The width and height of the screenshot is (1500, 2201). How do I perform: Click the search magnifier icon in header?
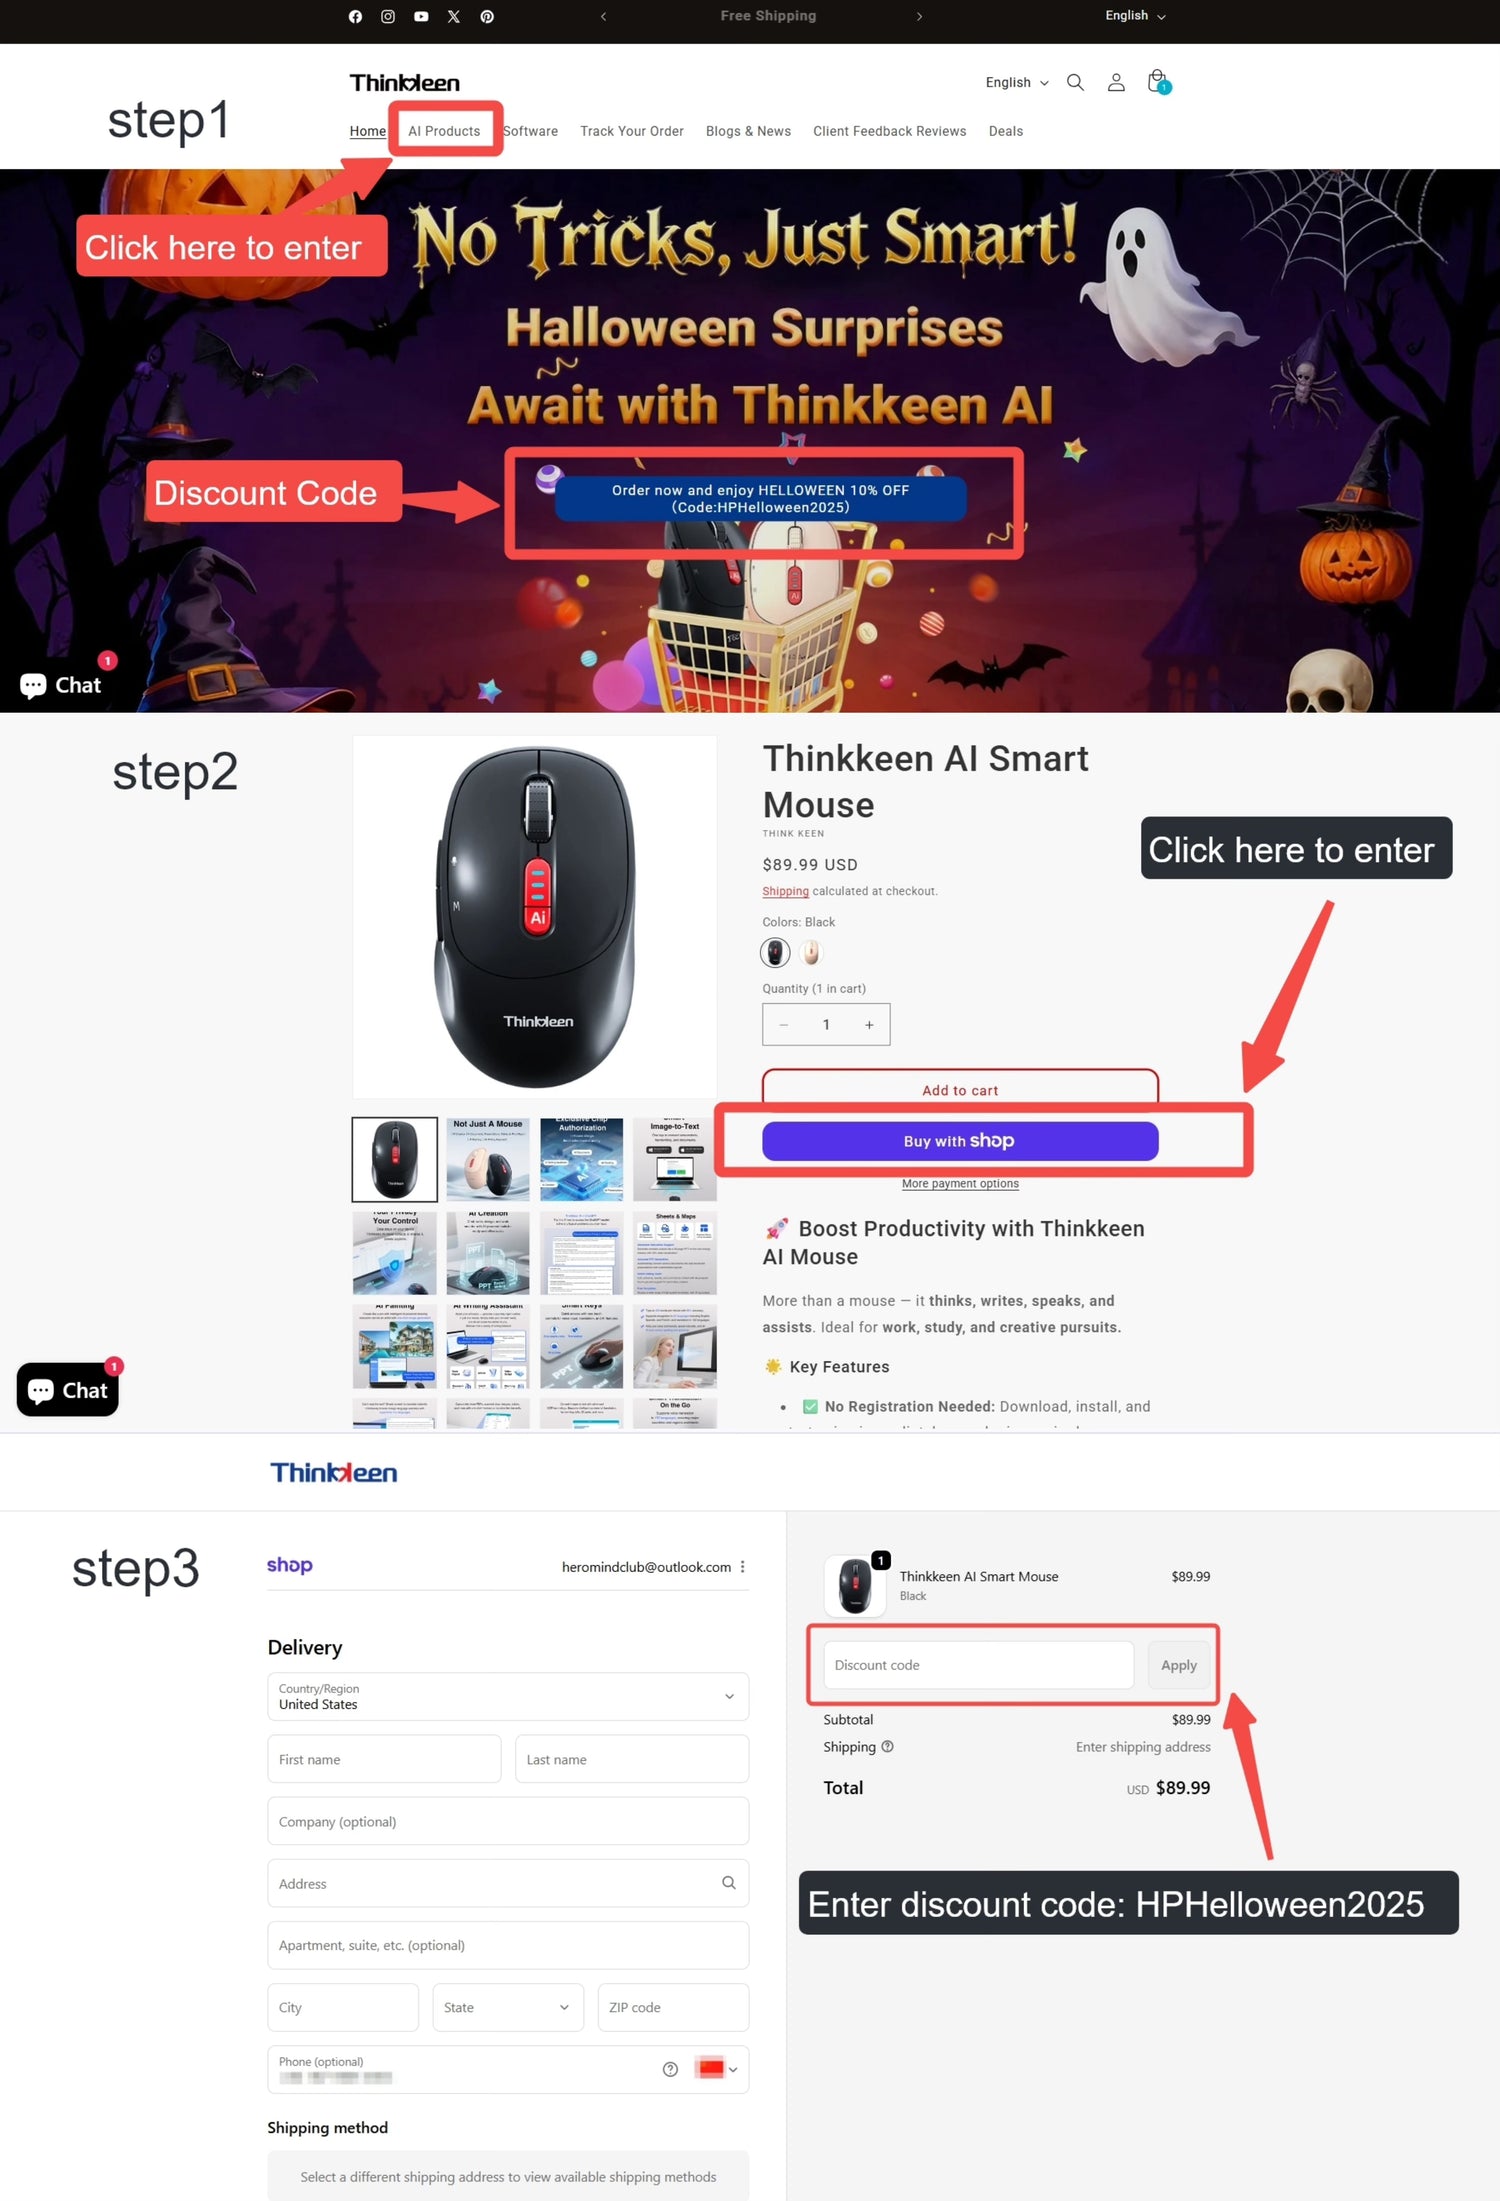(1075, 82)
